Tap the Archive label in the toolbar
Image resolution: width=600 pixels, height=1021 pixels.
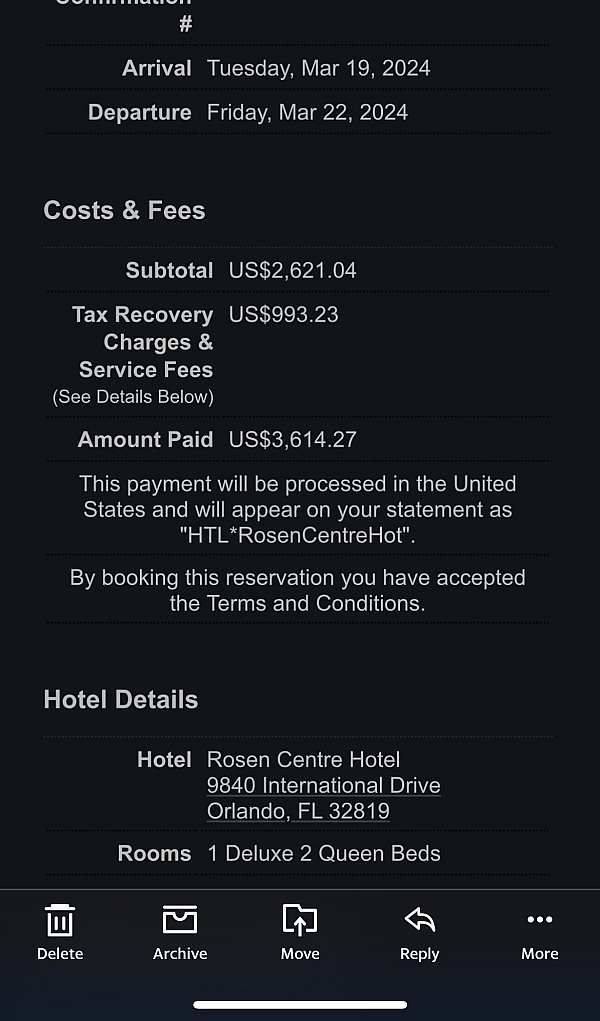180,954
